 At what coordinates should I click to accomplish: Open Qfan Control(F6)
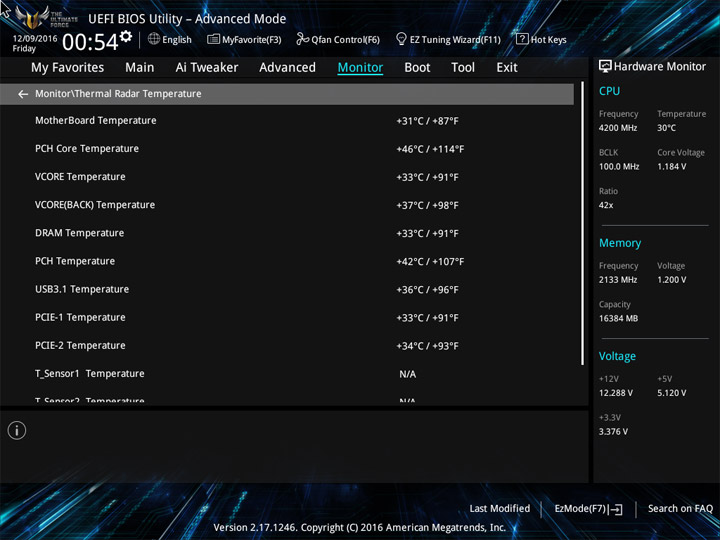[338, 39]
